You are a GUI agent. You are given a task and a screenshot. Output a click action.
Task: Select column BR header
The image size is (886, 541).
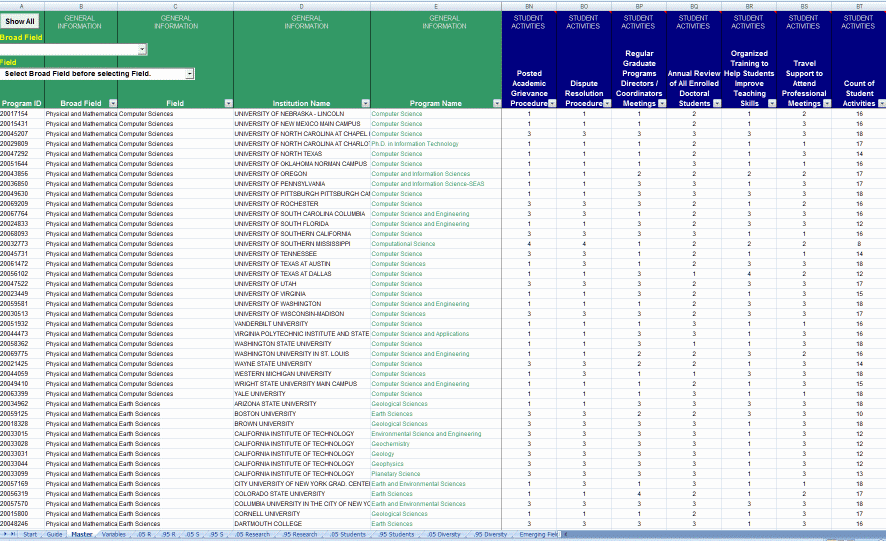(749, 6)
